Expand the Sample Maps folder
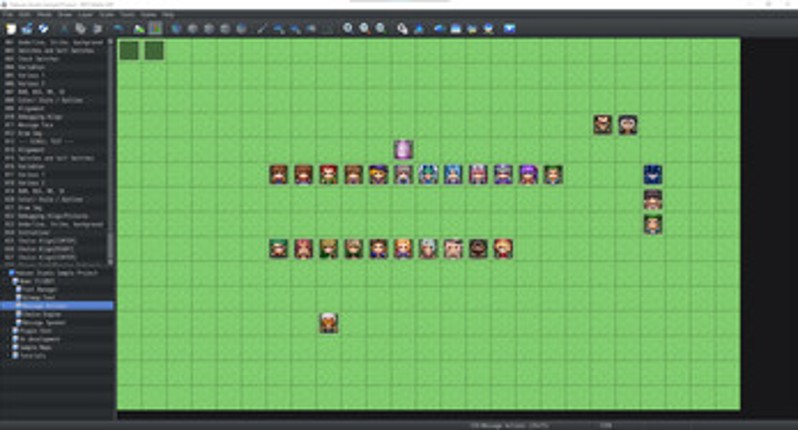 [x=9, y=348]
